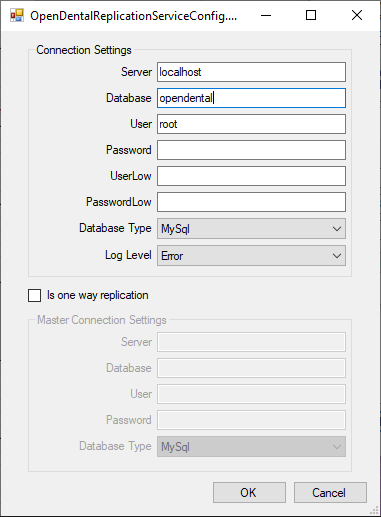Screen dimensions: 381x517
Task: Click the empty Password field in Connection Settings
Action: click(251, 150)
